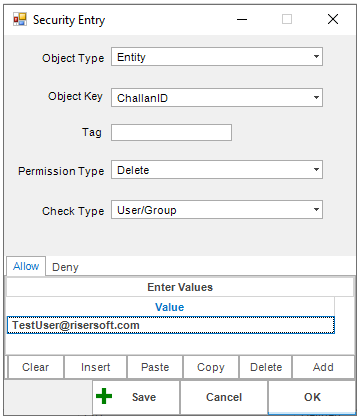360x418 pixels.
Task: Select the TestUser@risersoft.com value row
Action: coord(171,325)
